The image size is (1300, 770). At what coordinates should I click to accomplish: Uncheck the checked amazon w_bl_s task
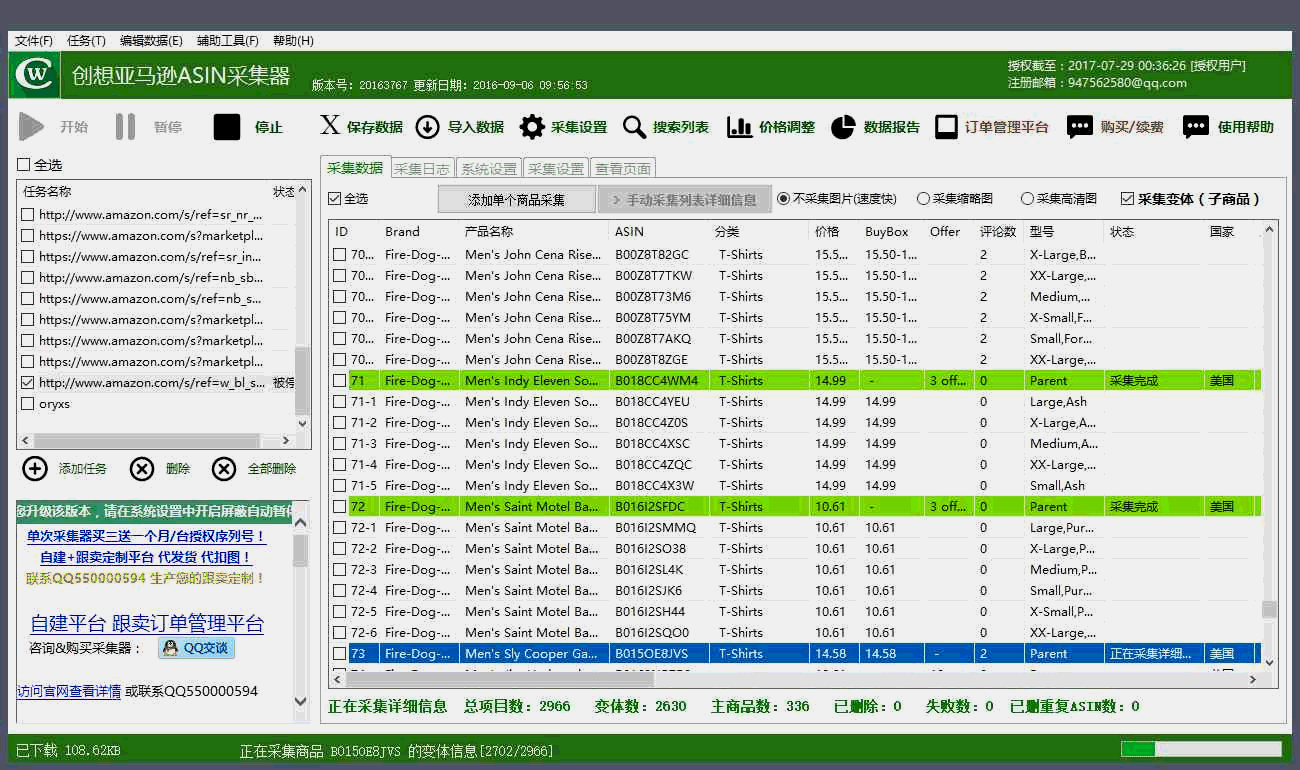pyautogui.click(x=28, y=383)
